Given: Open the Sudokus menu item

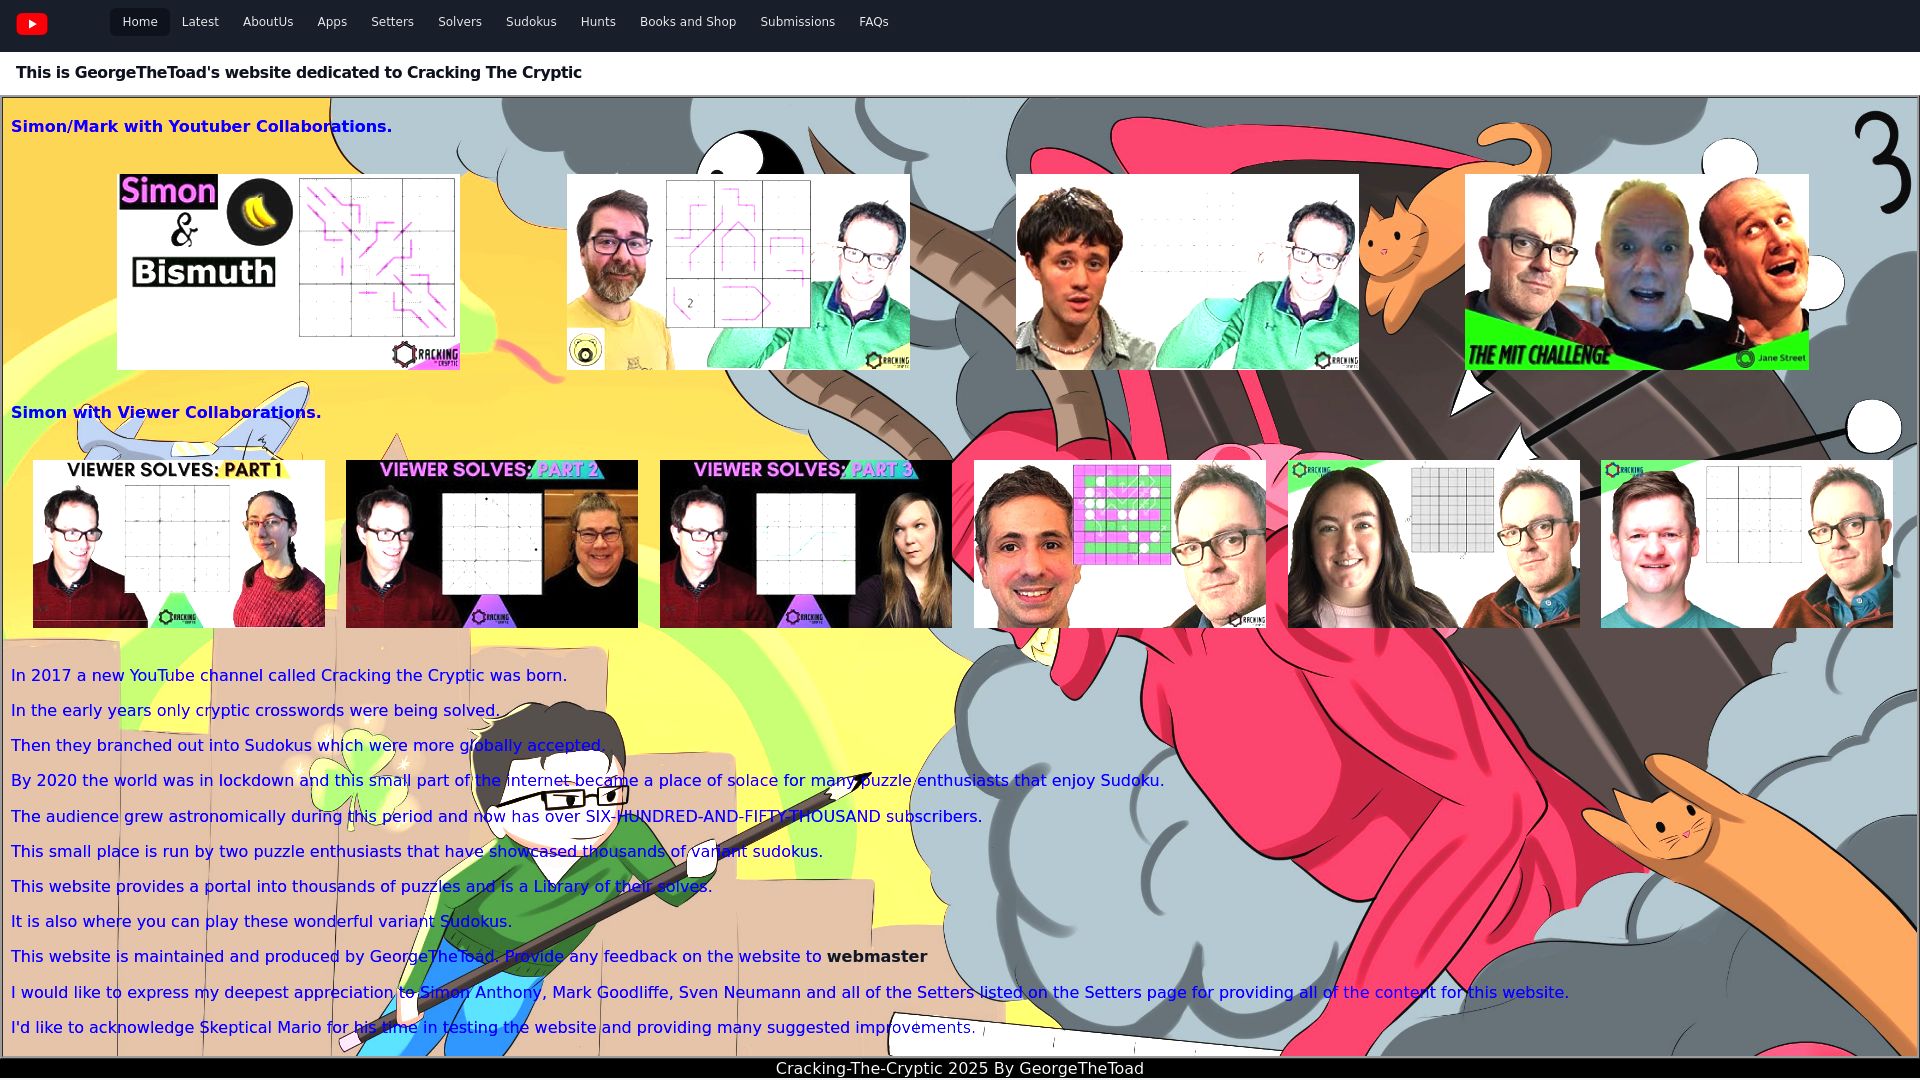Looking at the screenshot, I should pos(531,22).
